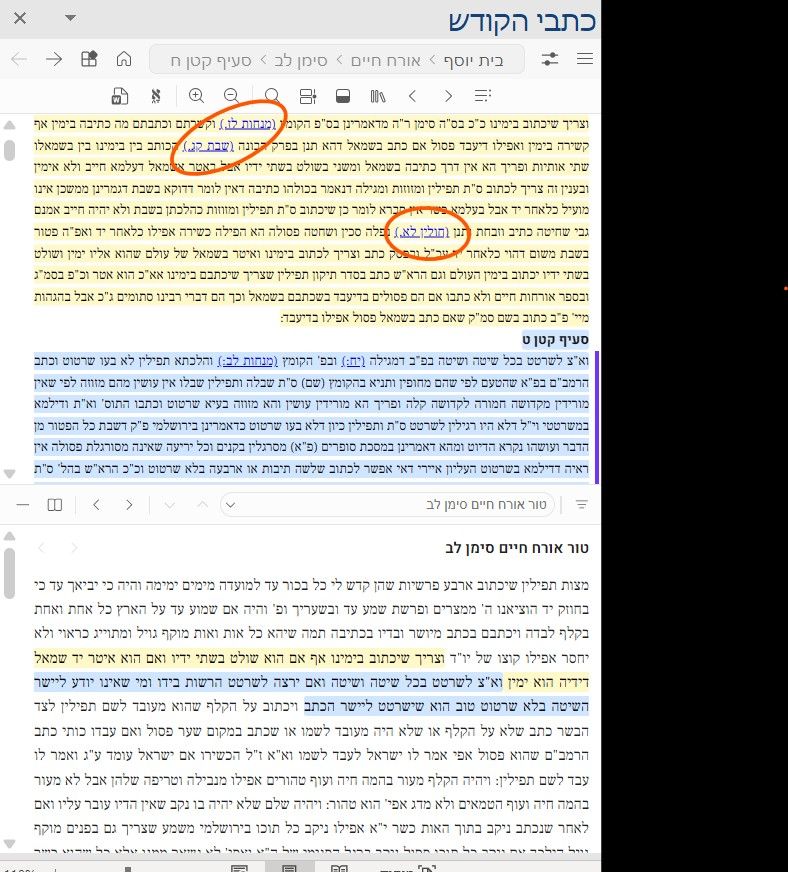The image size is (788, 872).
Task: Minimize the lower commentary pane
Action: pyautogui.click(x=23, y=504)
